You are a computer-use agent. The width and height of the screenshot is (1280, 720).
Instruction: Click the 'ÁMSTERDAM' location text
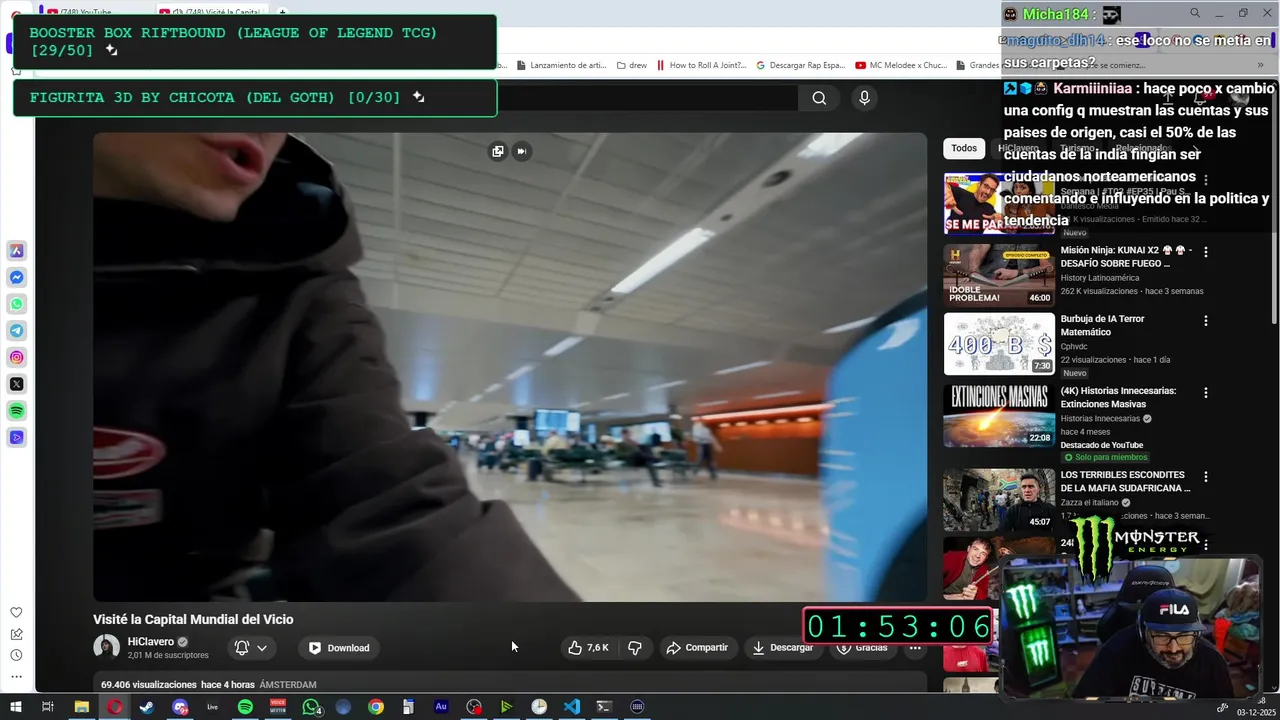[x=288, y=685]
